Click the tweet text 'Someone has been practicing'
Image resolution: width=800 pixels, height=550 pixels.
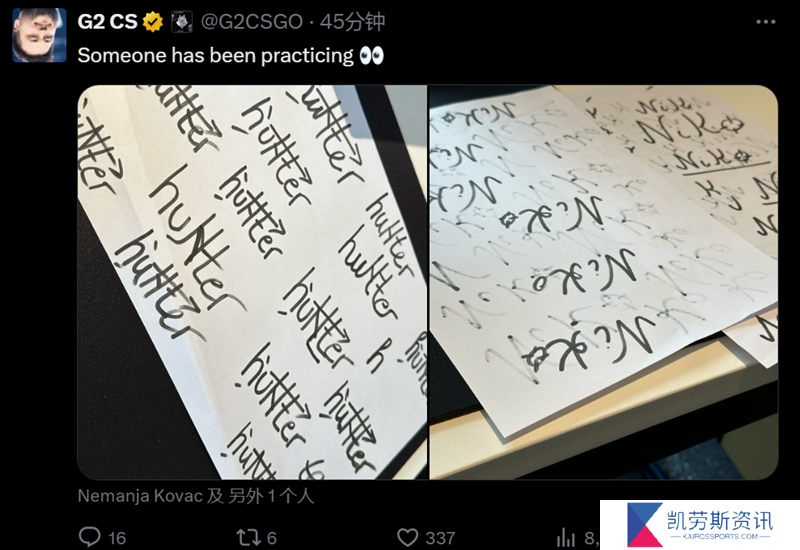pos(215,55)
